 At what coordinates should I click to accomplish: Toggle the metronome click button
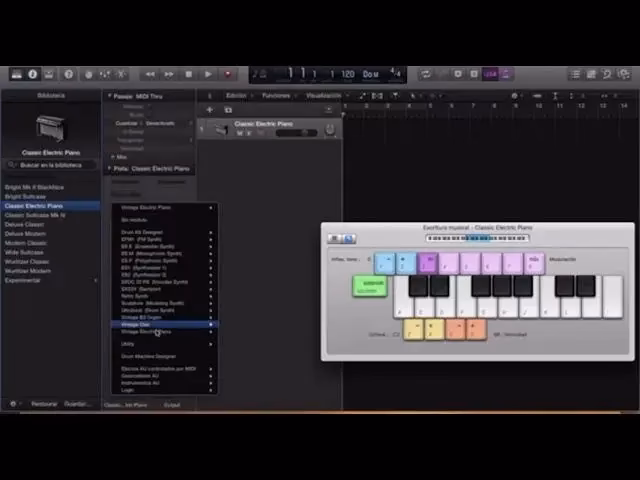click(x=506, y=74)
